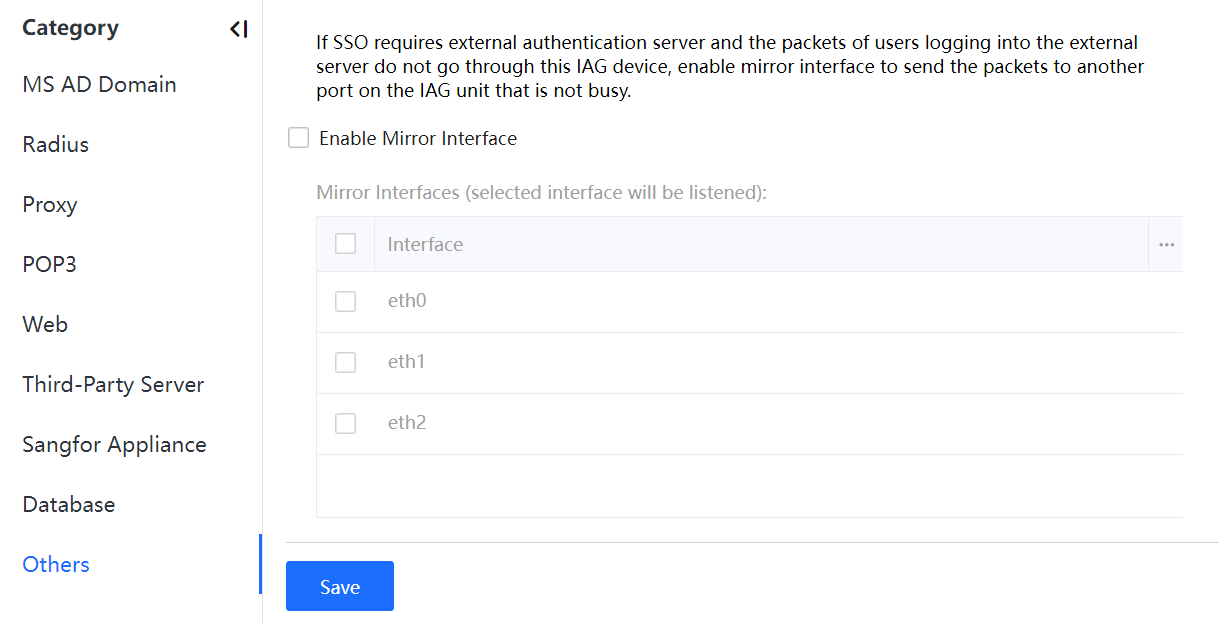Viewport: 1219px width, 623px height.
Task: Switch to the POP3 category
Action: point(50,265)
